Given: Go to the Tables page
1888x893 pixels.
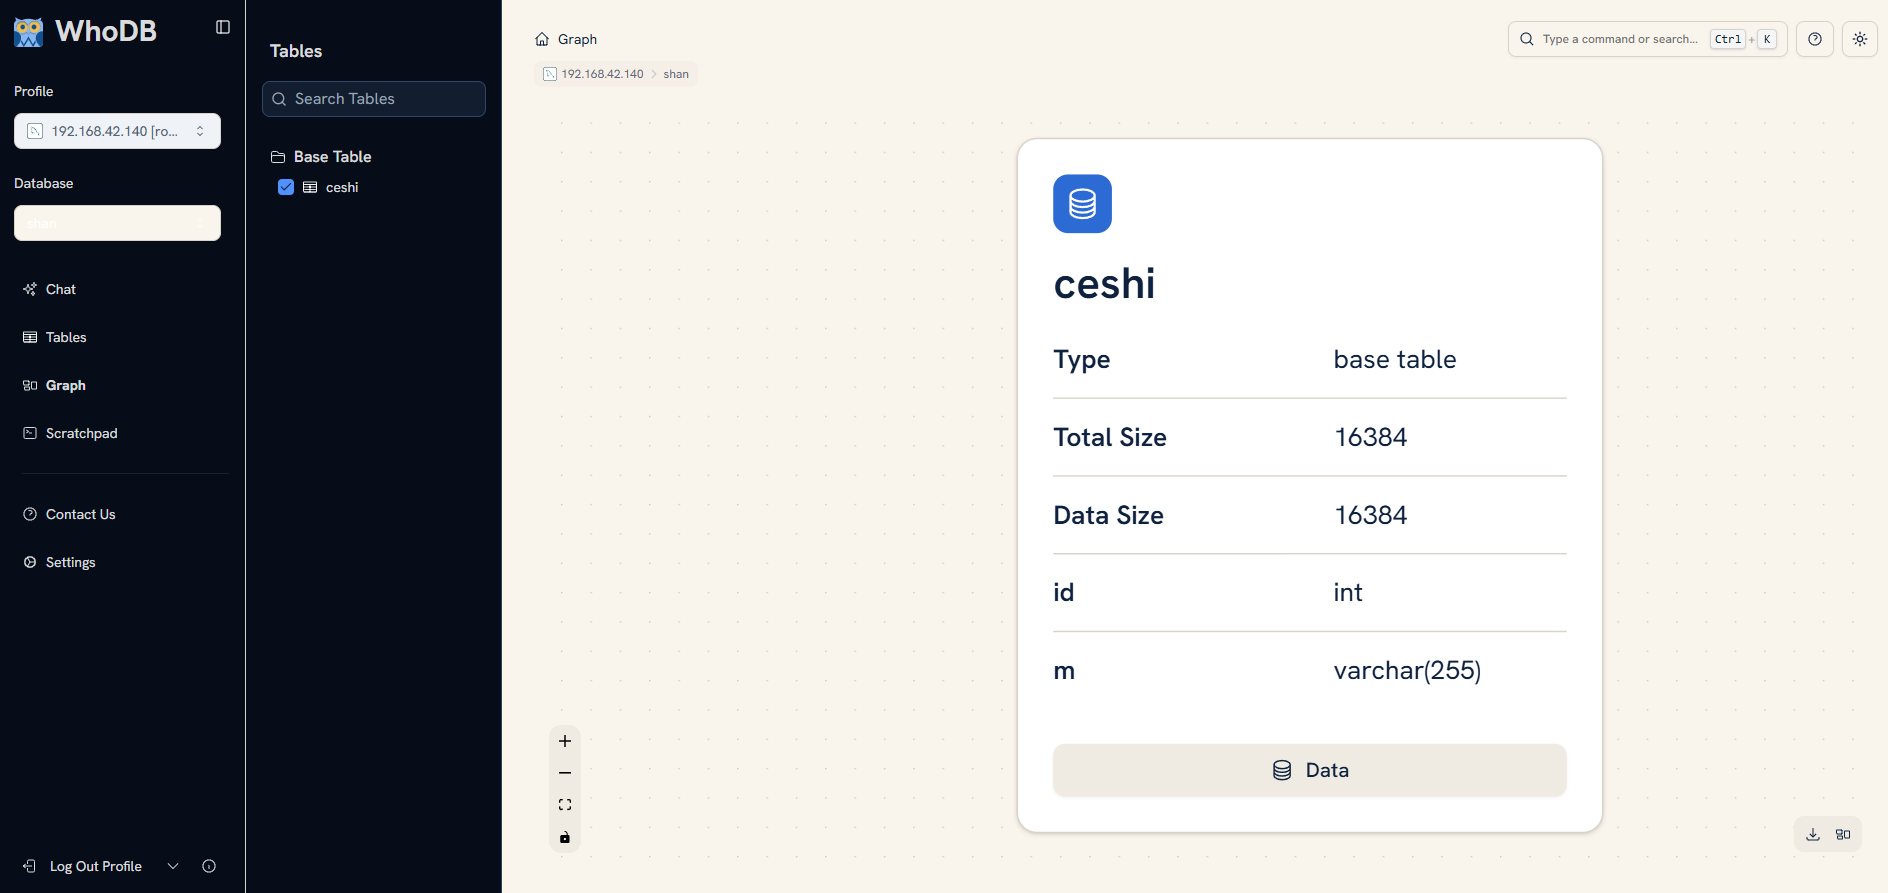Looking at the screenshot, I should tap(66, 337).
